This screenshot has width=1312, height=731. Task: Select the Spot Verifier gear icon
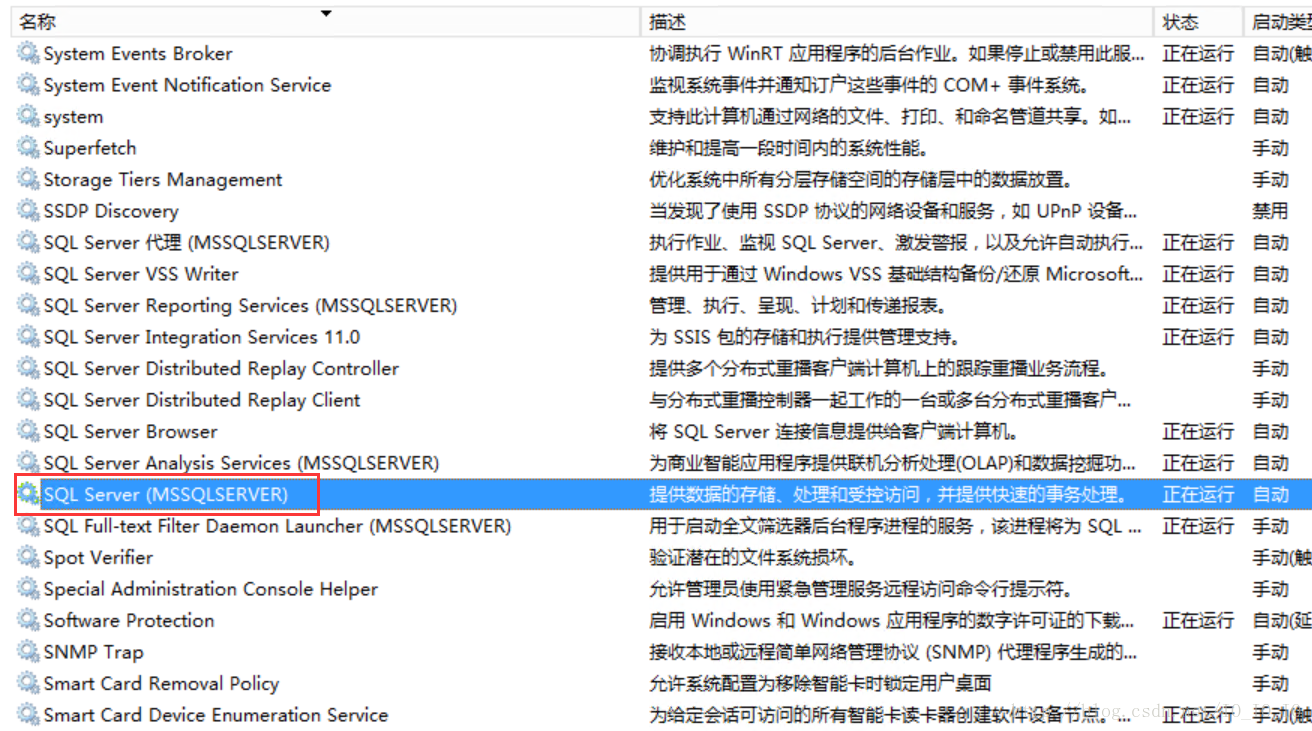28,557
